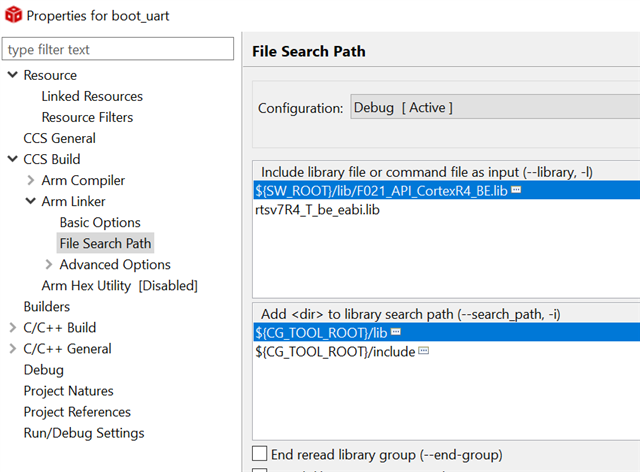Click ellipsis icon beside F021_API_CortexR4_BE.lib entry
640x472 pixels.
(516, 189)
